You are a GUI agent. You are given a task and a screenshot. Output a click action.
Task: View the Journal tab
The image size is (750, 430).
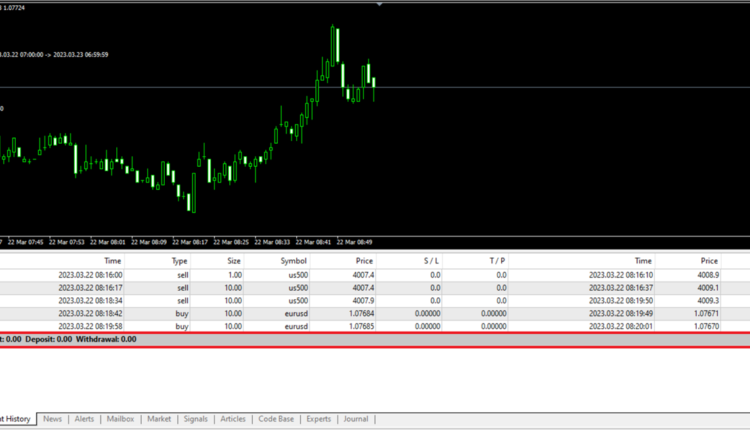tap(356, 419)
